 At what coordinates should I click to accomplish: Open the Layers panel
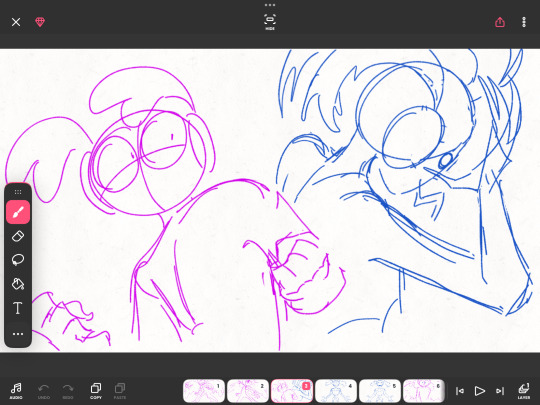[x=524, y=391]
